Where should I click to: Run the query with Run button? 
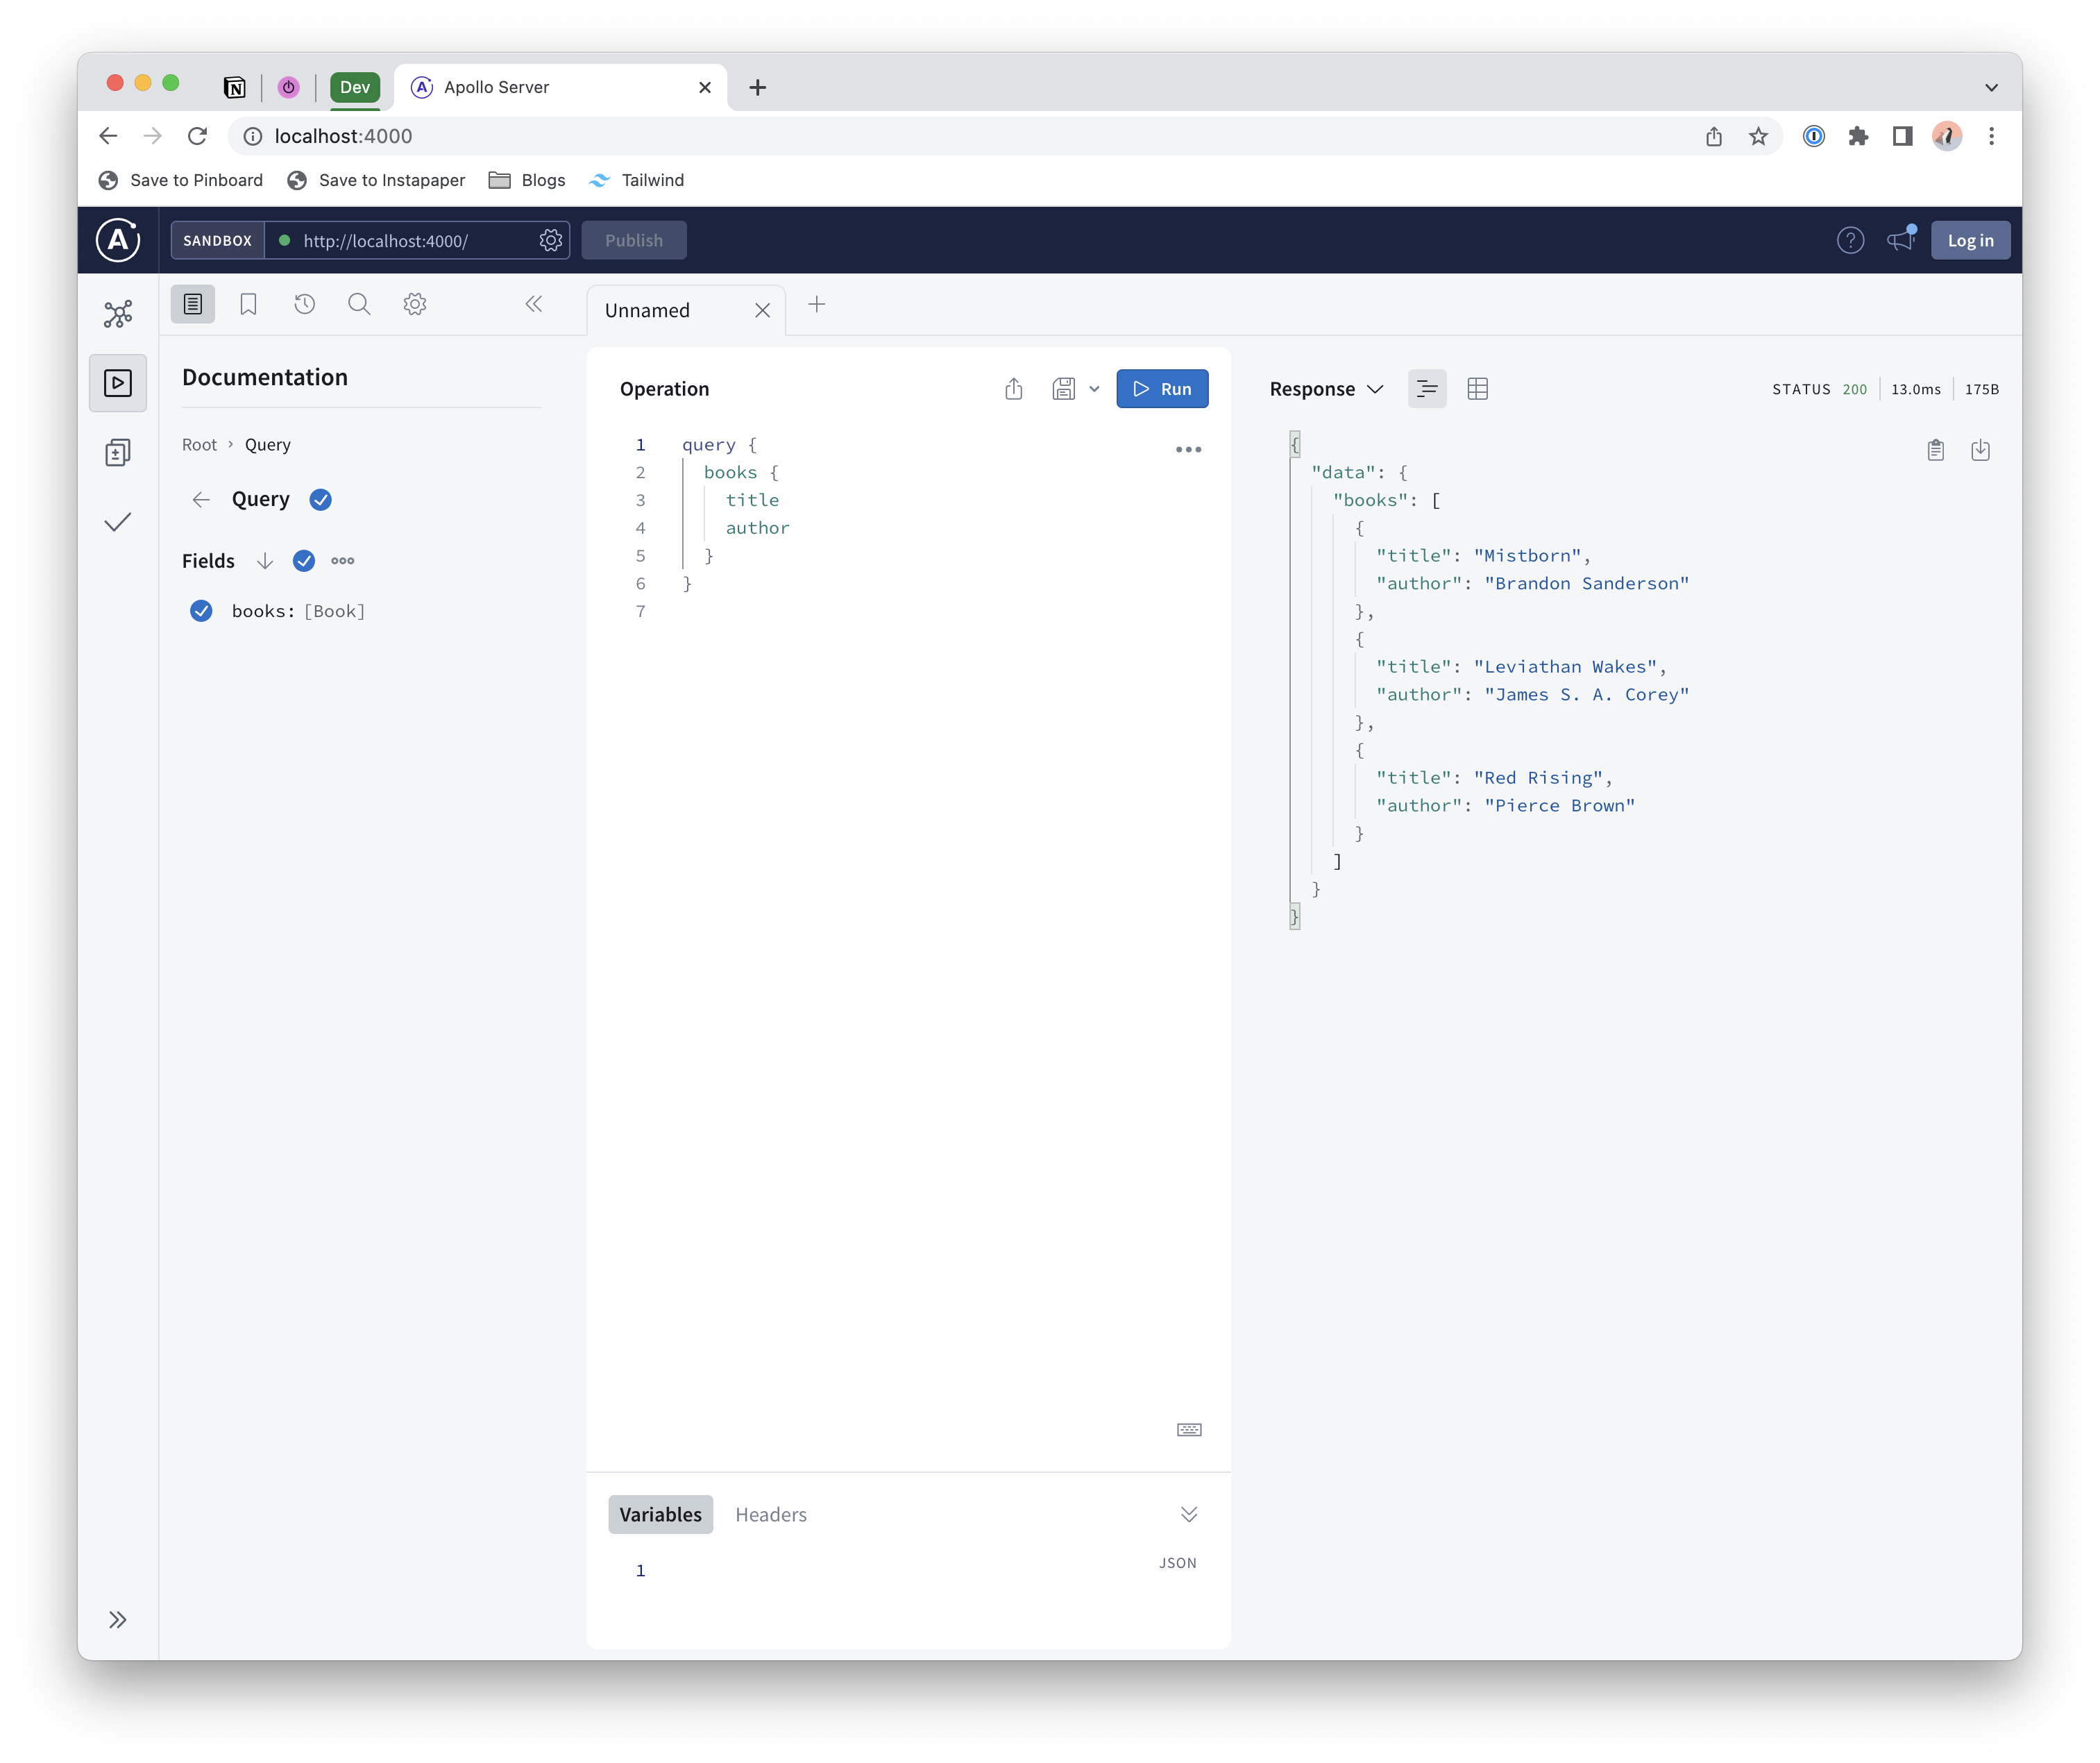pos(1162,389)
